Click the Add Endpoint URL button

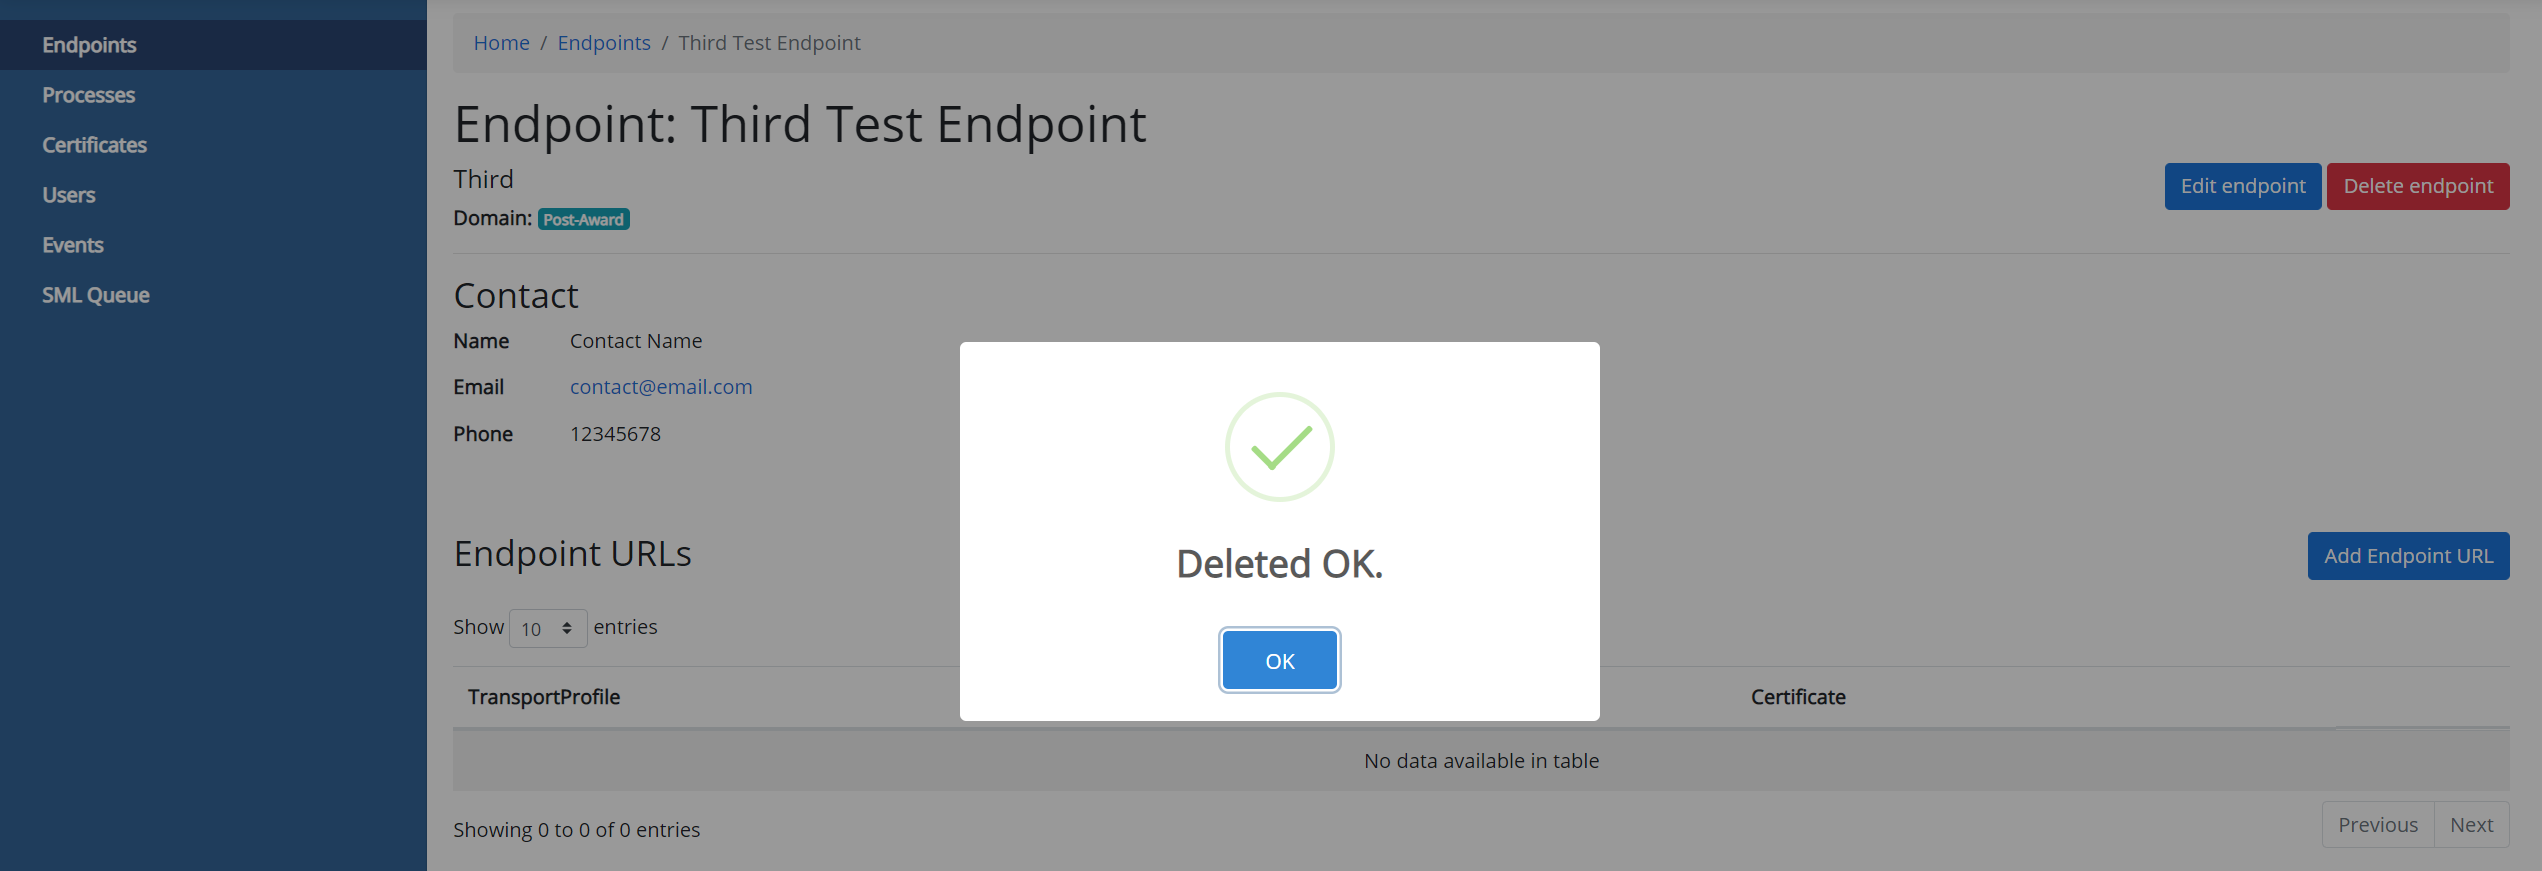(2408, 556)
